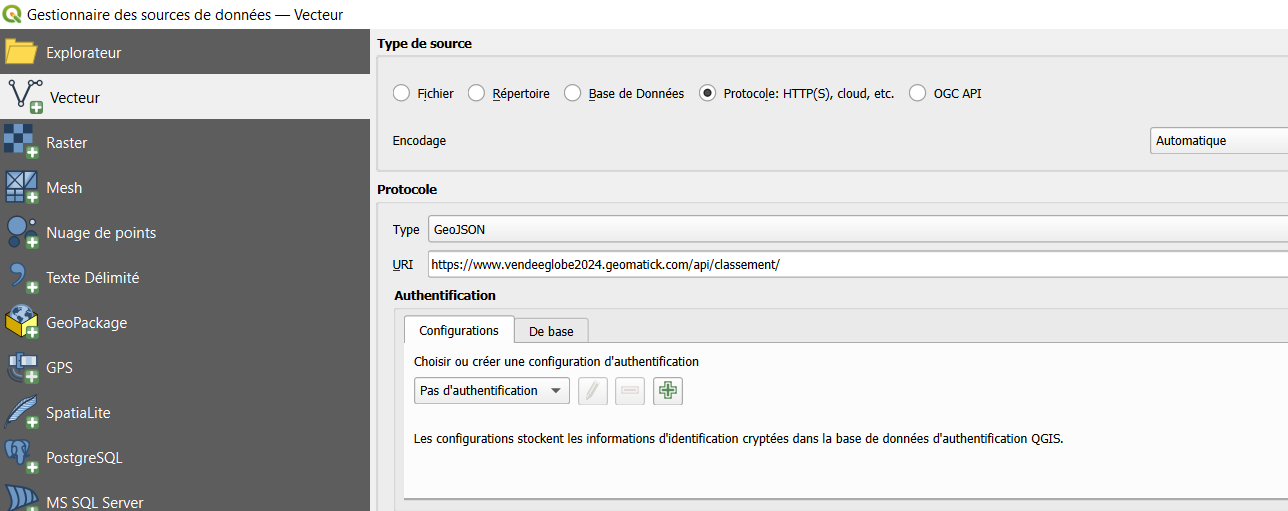Viewport: 1288px width, 511px height.
Task: Select the GeoPackage source icon
Action: coord(21,322)
